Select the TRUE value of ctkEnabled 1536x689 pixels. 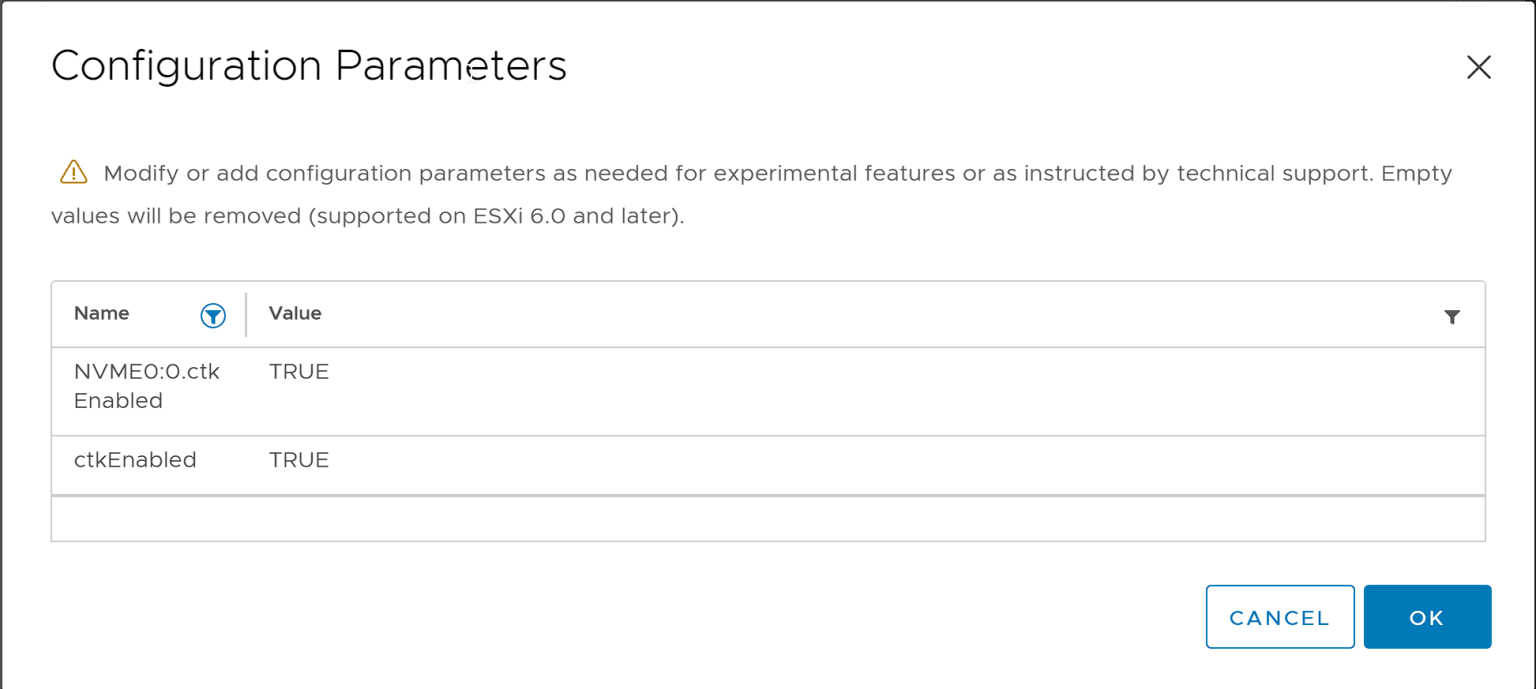point(298,460)
